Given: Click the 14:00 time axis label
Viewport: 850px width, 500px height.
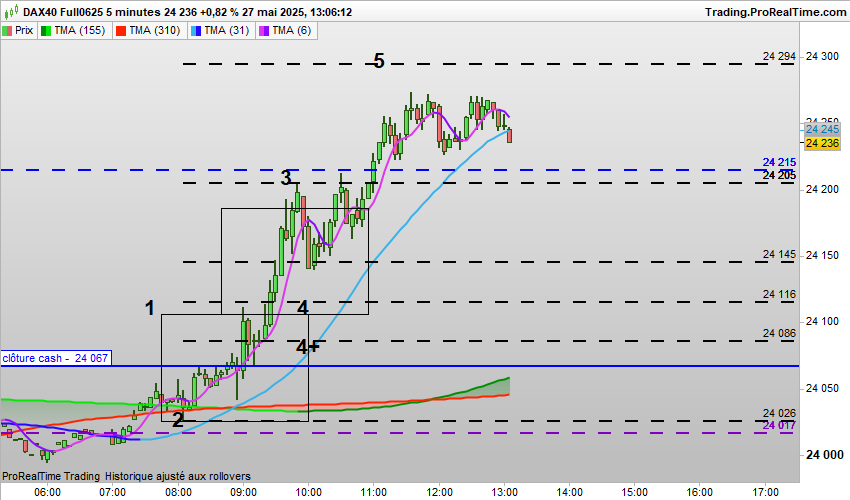Looking at the screenshot, I should point(569,492).
